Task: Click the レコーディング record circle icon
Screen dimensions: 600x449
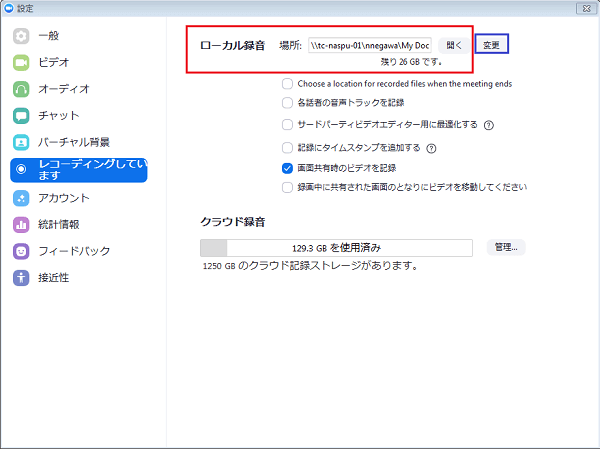Action: [21, 169]
